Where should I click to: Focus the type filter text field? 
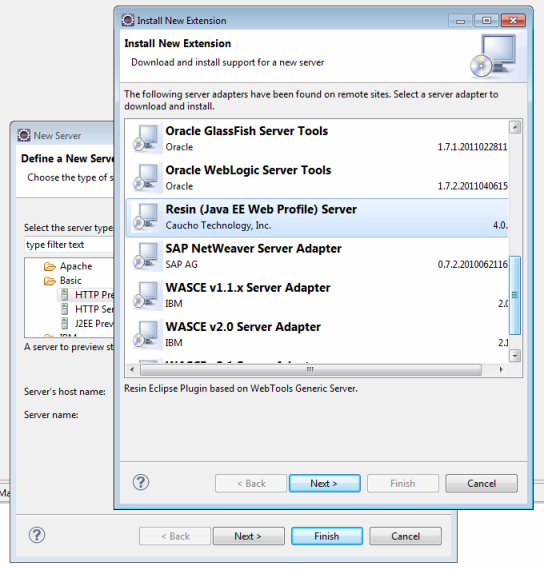pos(69,245)
